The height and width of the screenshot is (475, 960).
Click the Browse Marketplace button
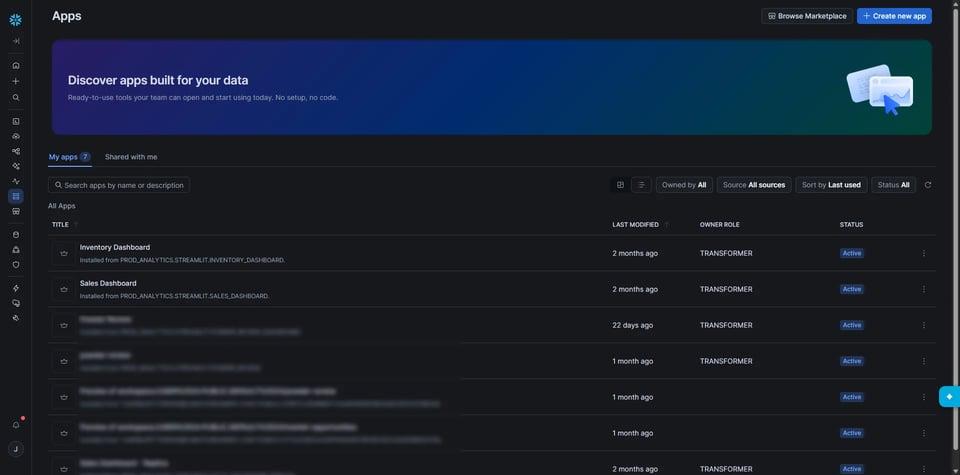click(807, 16)
